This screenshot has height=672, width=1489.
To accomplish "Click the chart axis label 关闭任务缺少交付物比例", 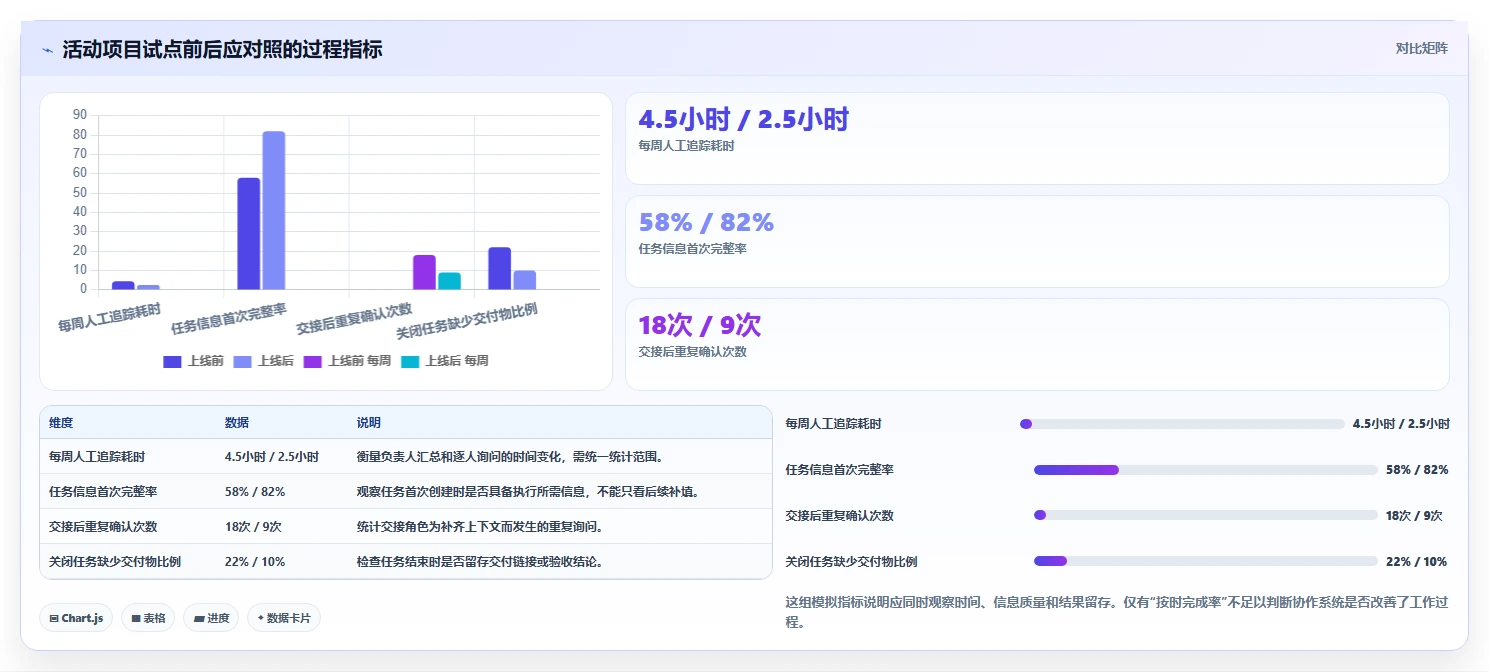I will (x=467, y=321).
